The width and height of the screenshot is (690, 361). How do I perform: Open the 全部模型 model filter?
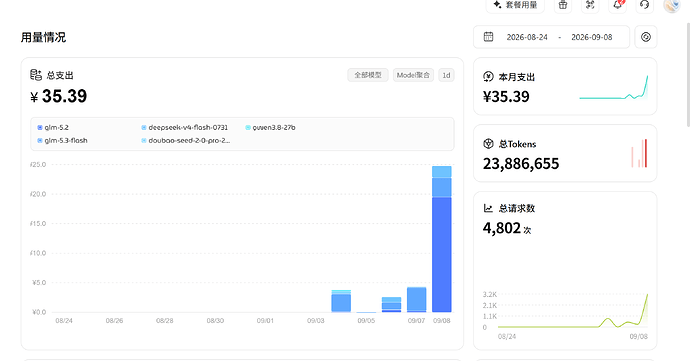368,75
